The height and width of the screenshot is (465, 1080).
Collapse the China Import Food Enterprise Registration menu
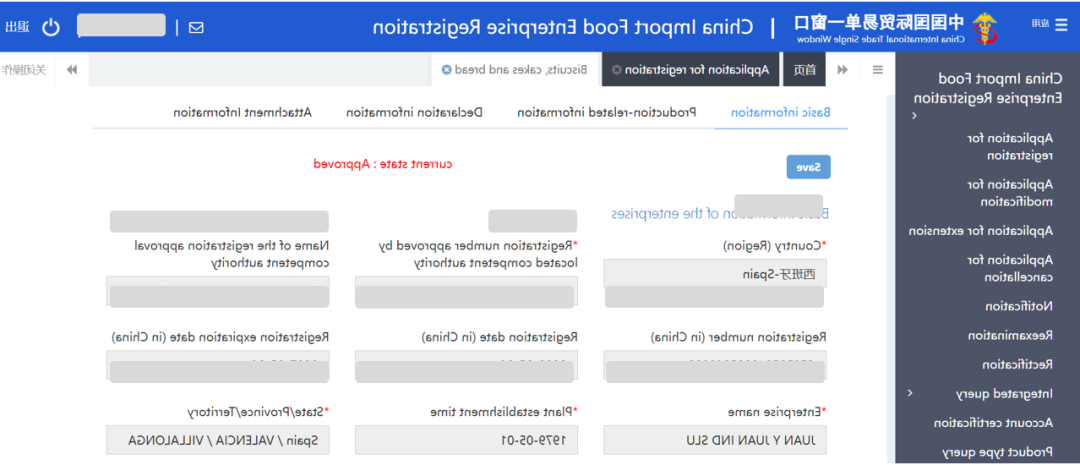click(912, 116)
